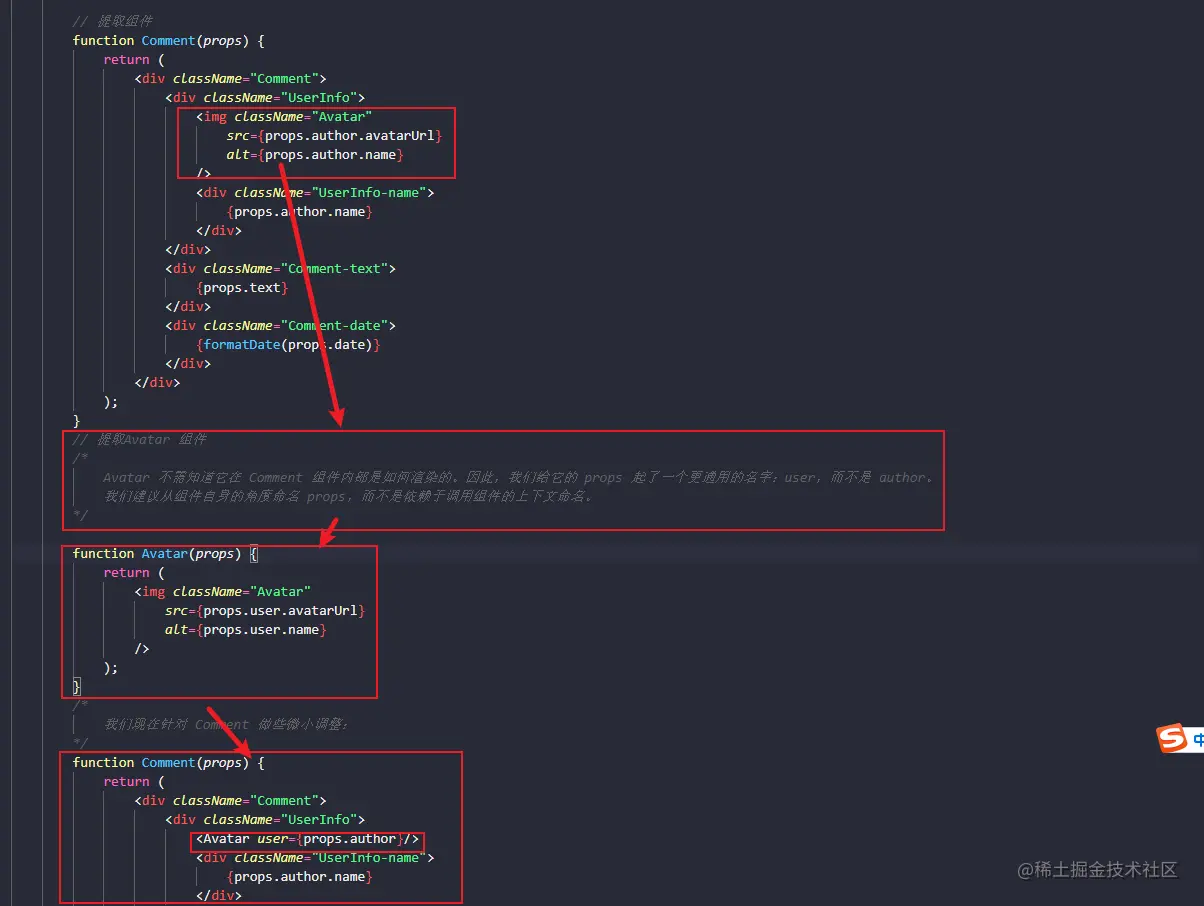This screenshot has width=1204, height=906.
Task: Click the code line src={props.user.avatarUrl}
Action: click(x=265, y=610)
